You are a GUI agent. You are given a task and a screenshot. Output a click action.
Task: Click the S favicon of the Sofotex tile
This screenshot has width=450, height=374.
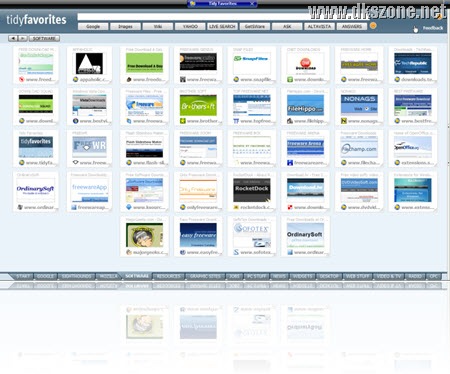pyautogui.click(x=236, y=252)
